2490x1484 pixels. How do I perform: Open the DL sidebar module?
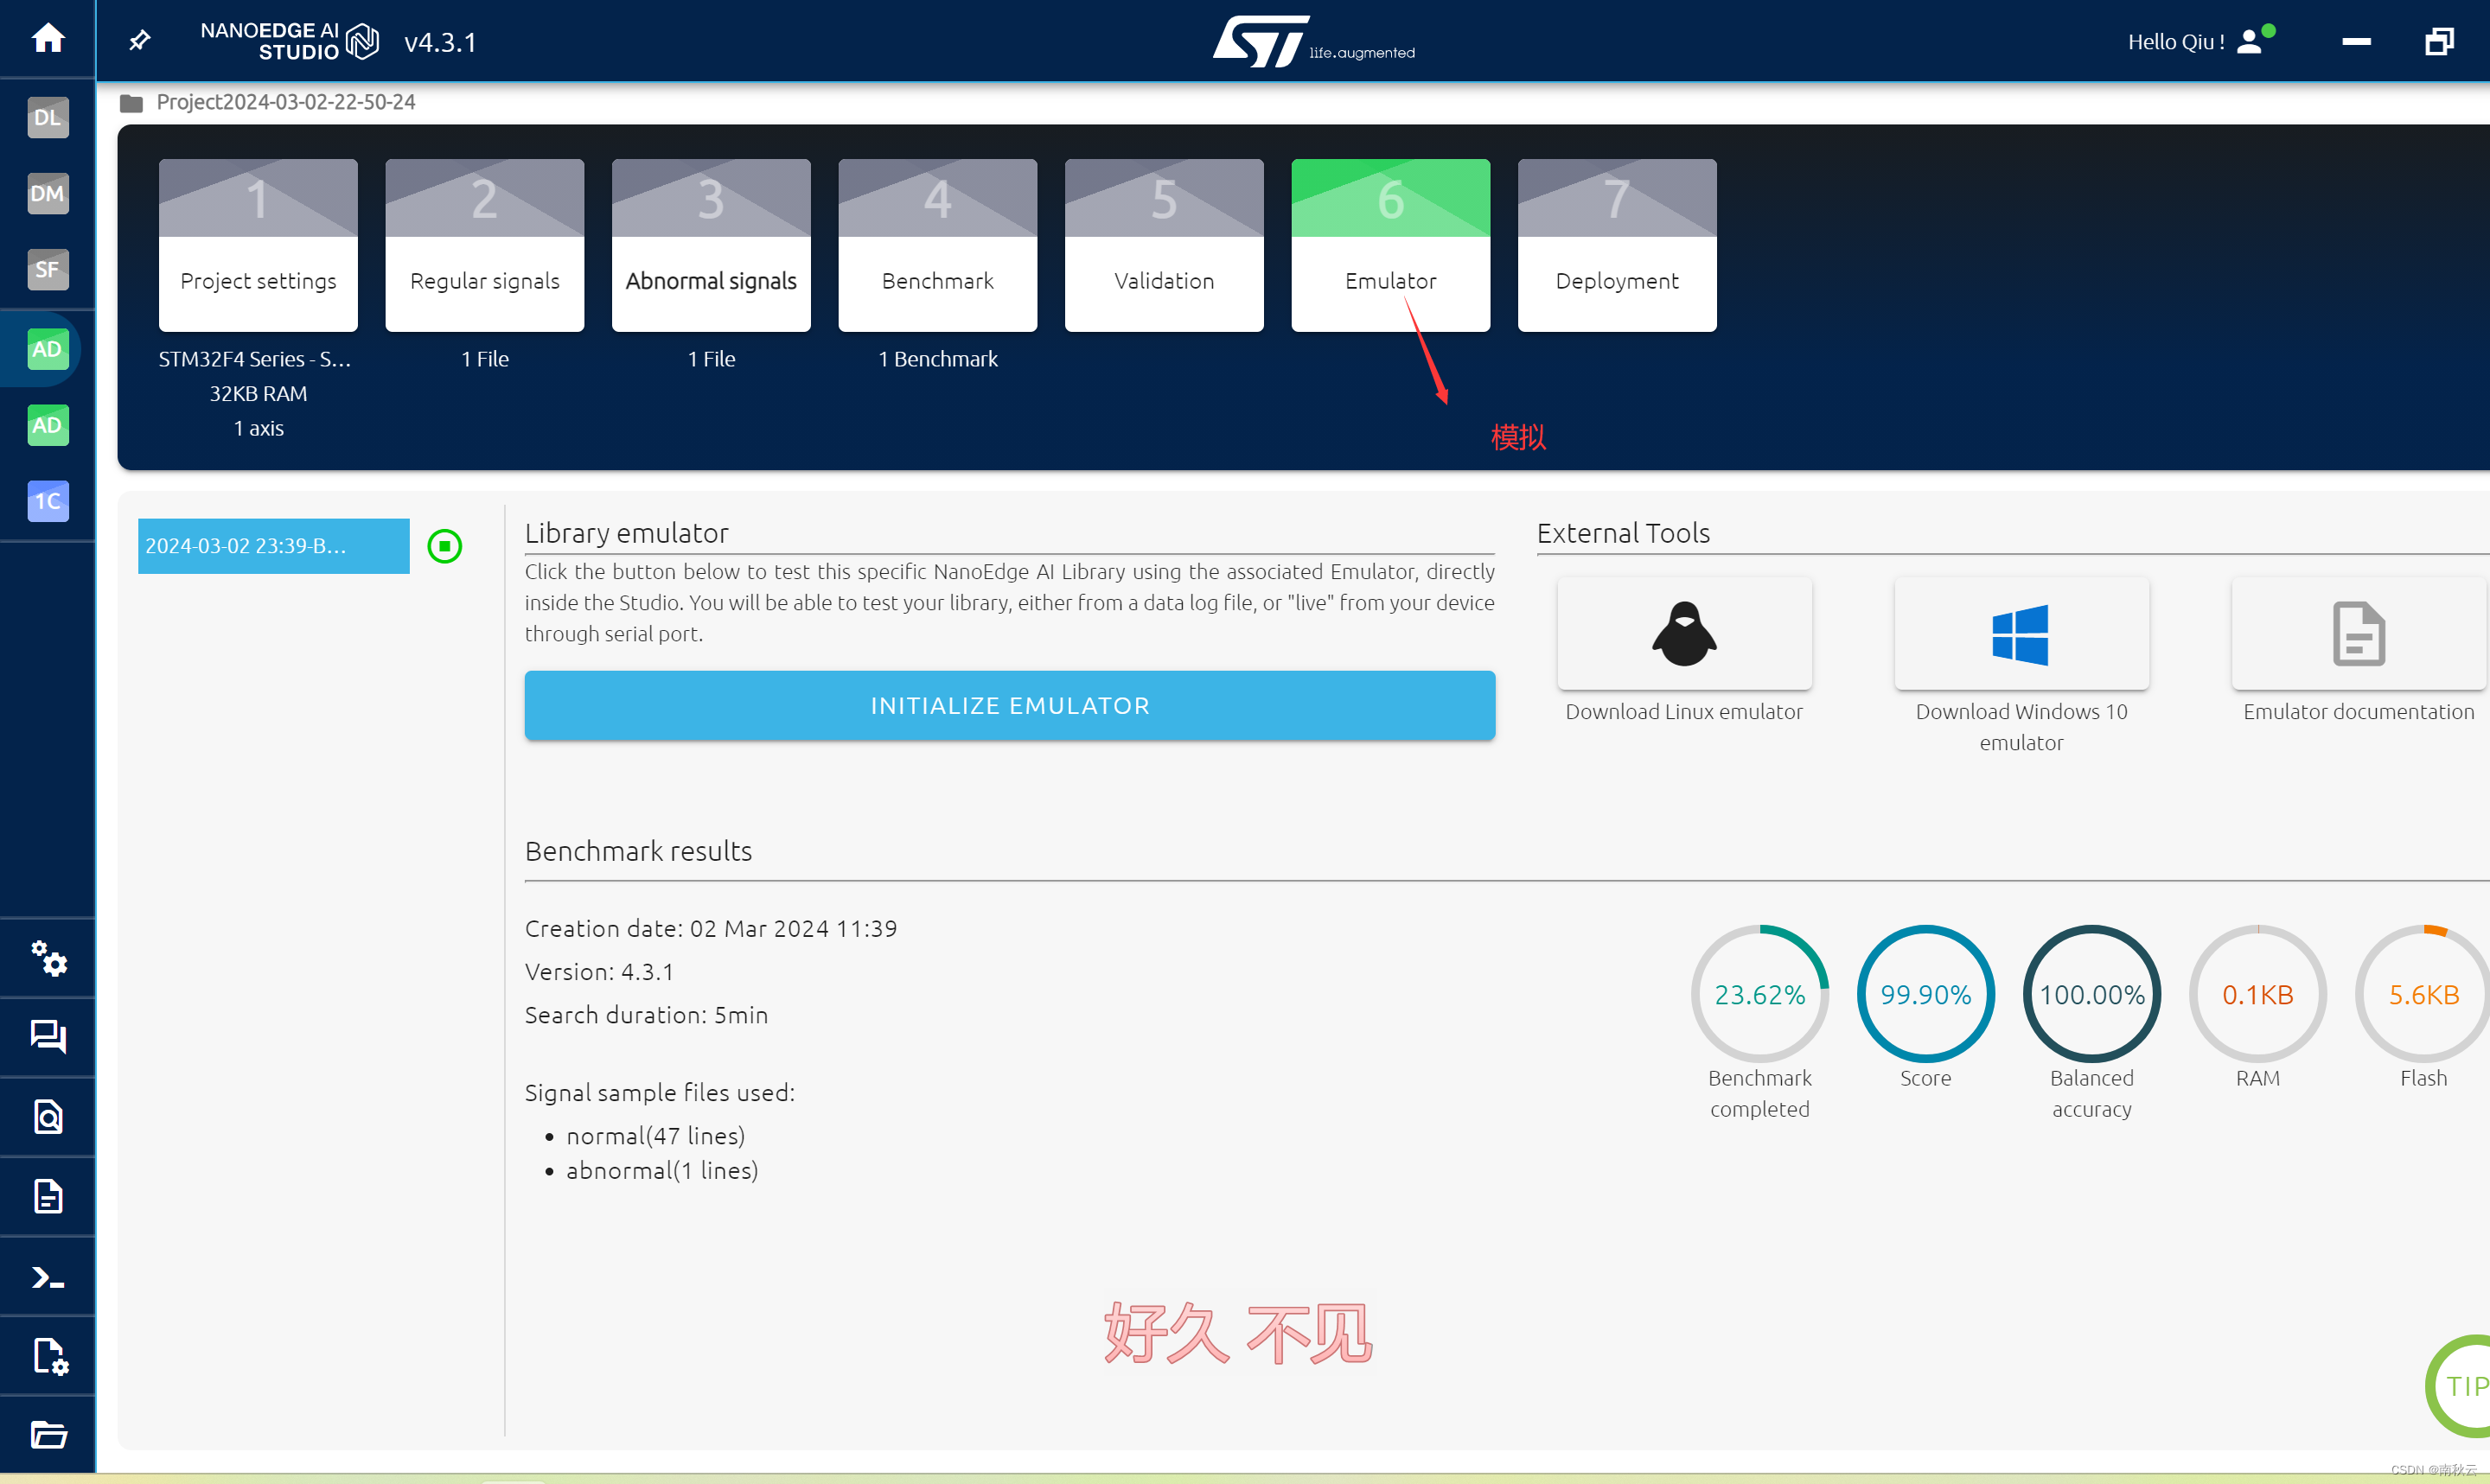tap(48, 117)
